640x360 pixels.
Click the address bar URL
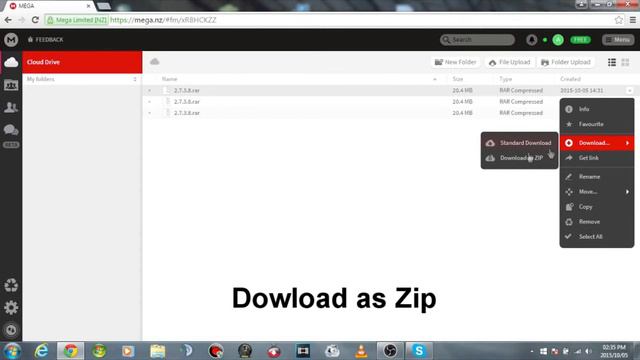coord(163,20)
